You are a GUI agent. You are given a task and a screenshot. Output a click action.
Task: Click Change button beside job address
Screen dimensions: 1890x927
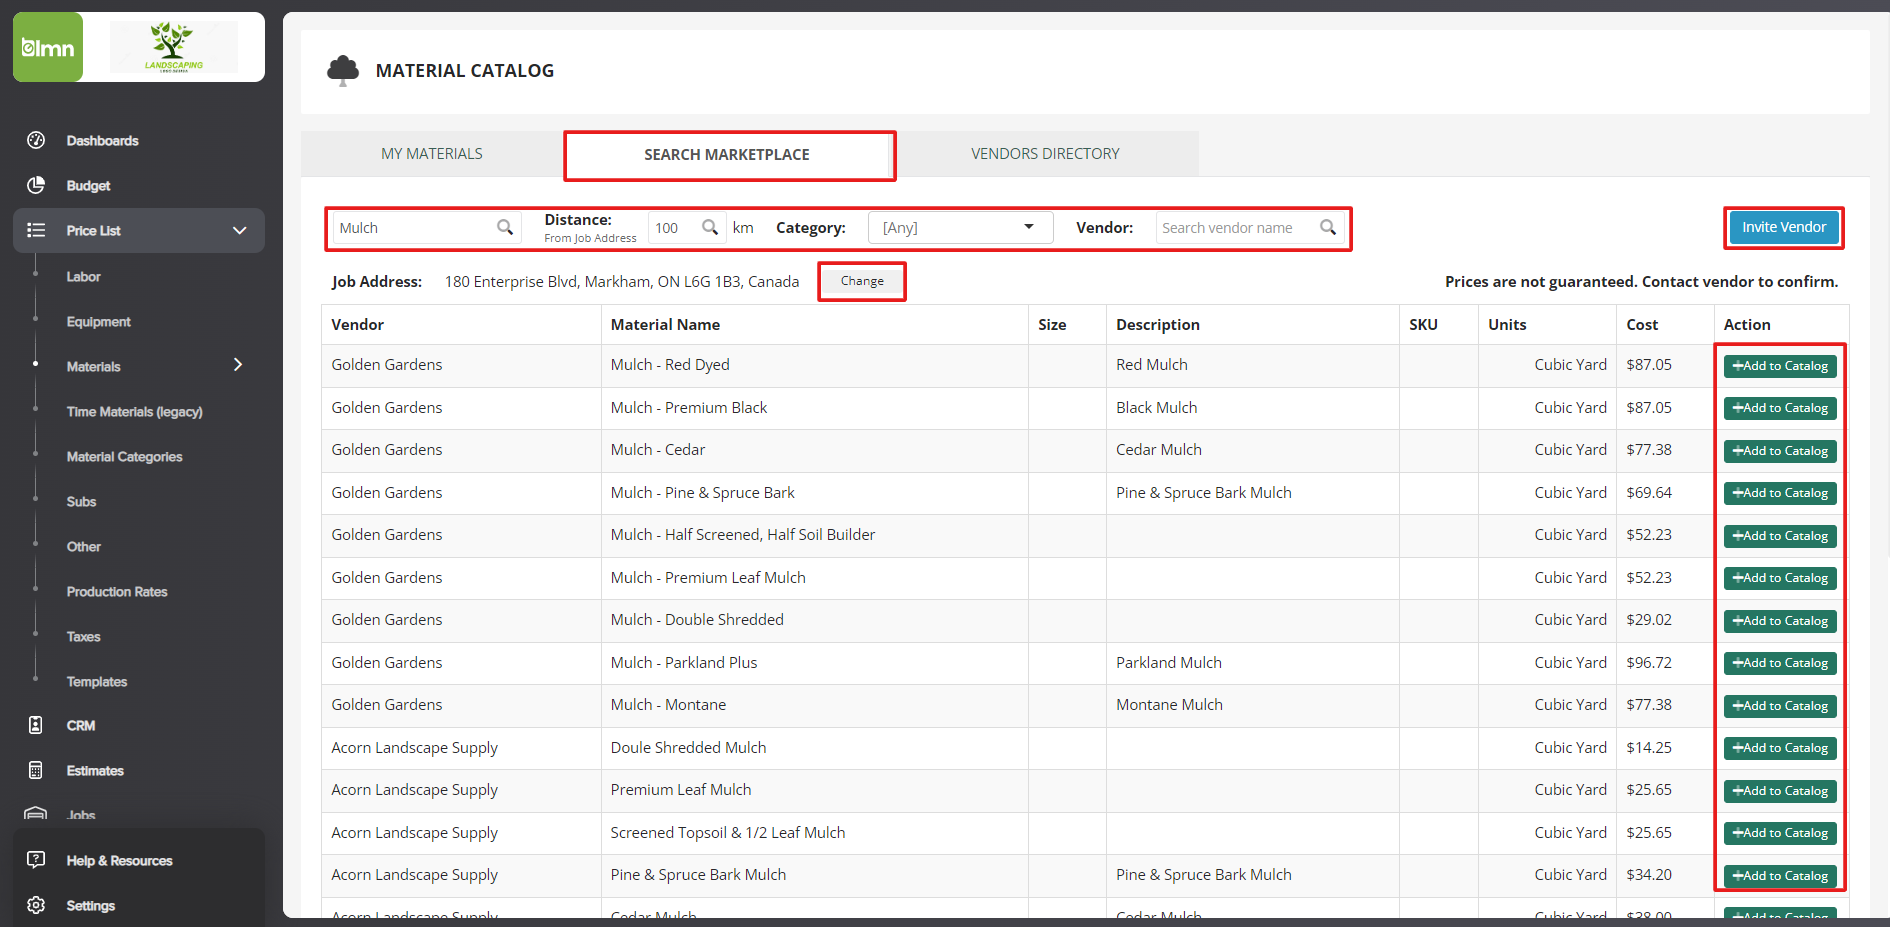pyautogui.click(x=862, y=282)
